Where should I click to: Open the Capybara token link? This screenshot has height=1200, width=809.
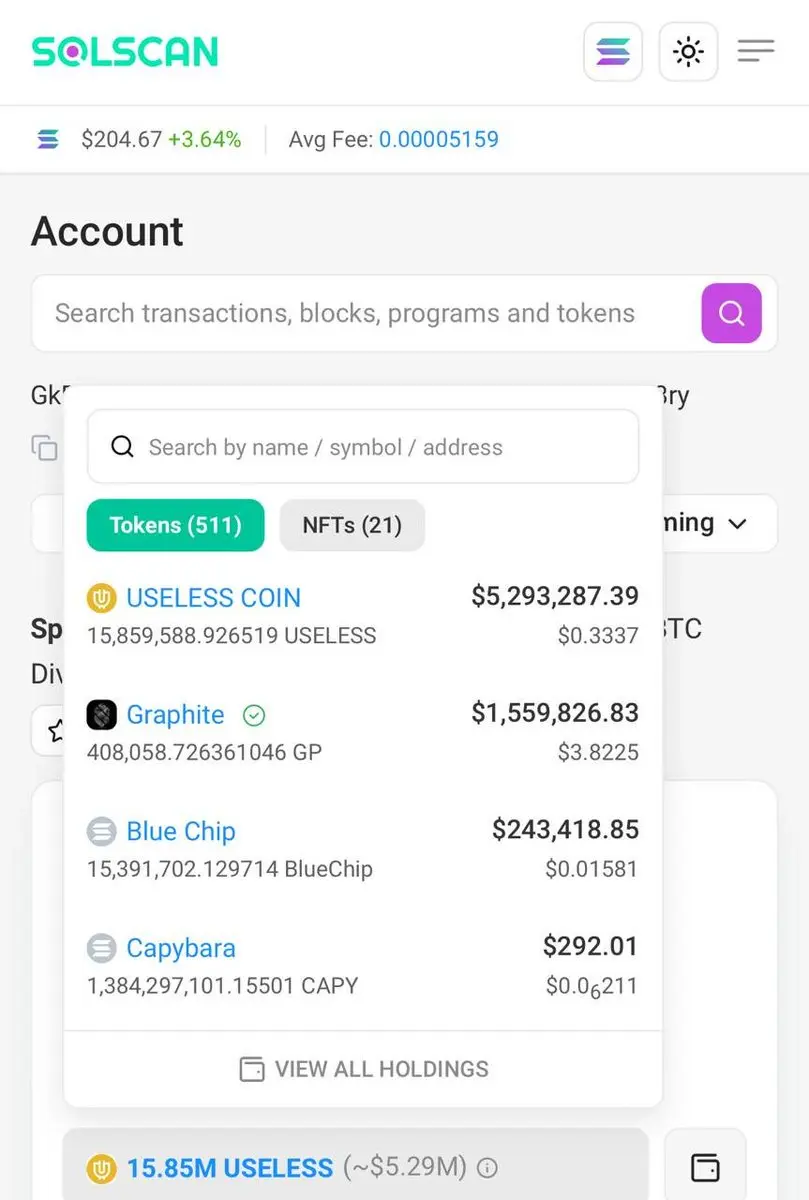pyautogui.click(x=181, y=948)
